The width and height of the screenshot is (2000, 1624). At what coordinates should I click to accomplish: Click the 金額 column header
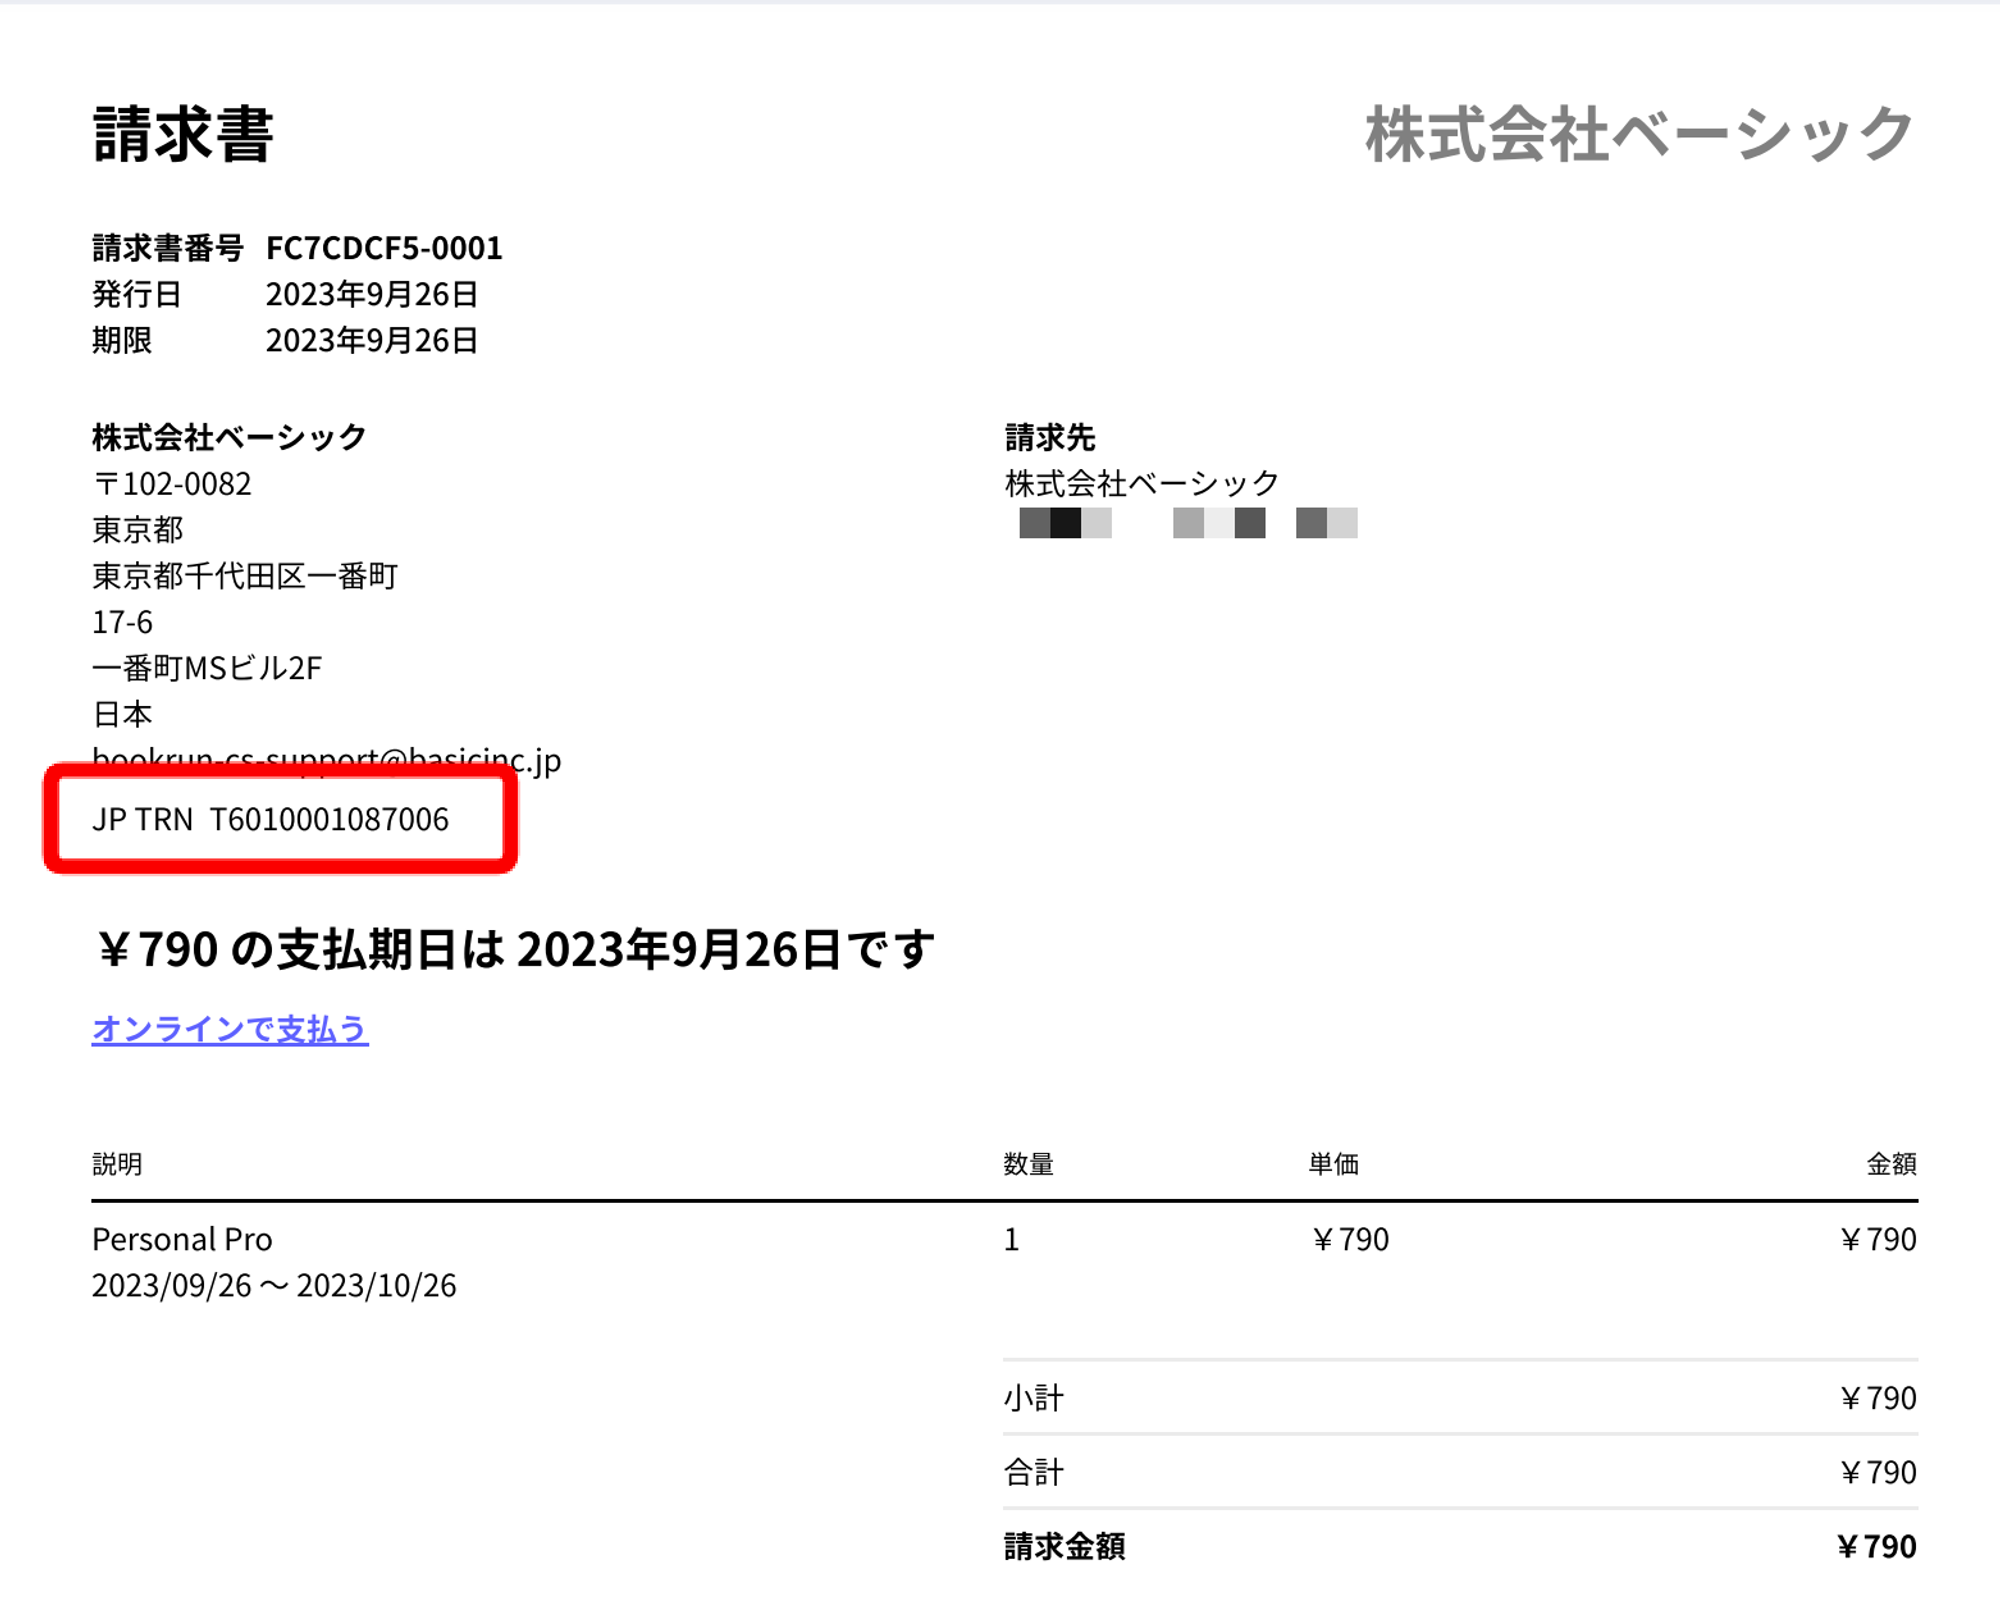pos(1892,1164)
